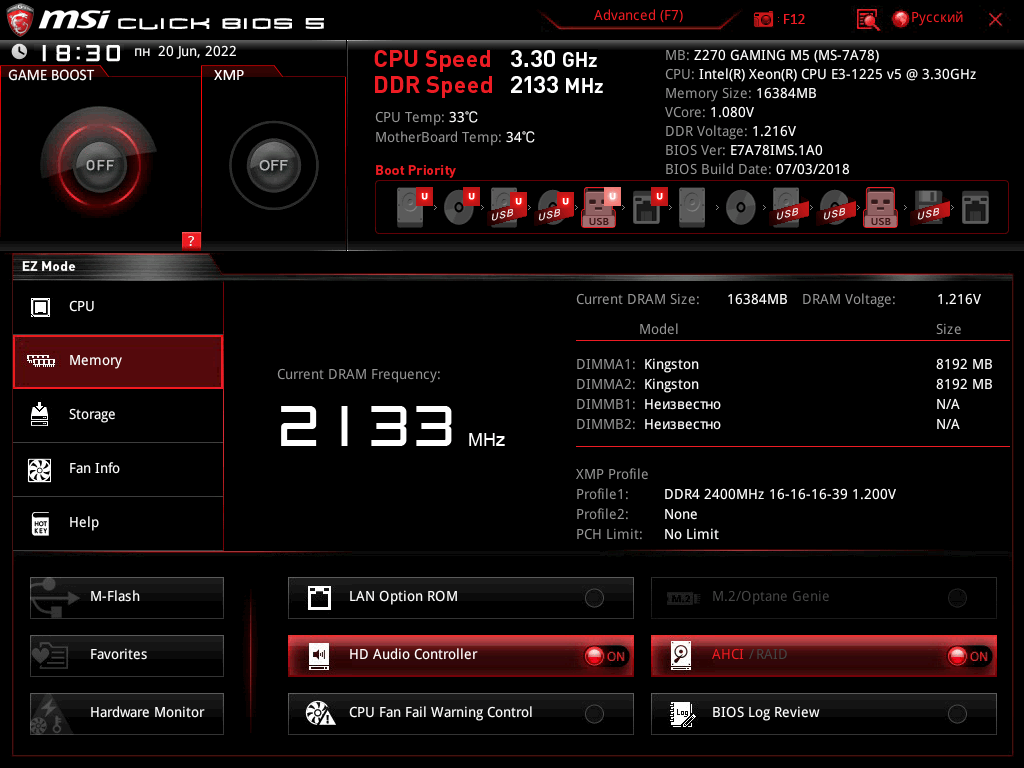Image resolution: width=1024 pixels, height=768 pixels.
Task: Enable CPU Fan Fail Warning Control switch
Action: [594, 714]
